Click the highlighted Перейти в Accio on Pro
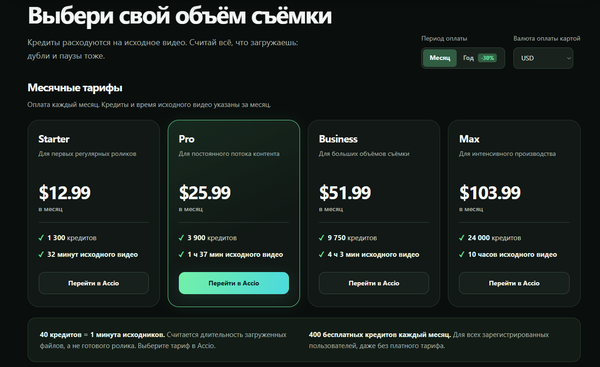Viewport: 600px width, 367px height. pos(233,283)
